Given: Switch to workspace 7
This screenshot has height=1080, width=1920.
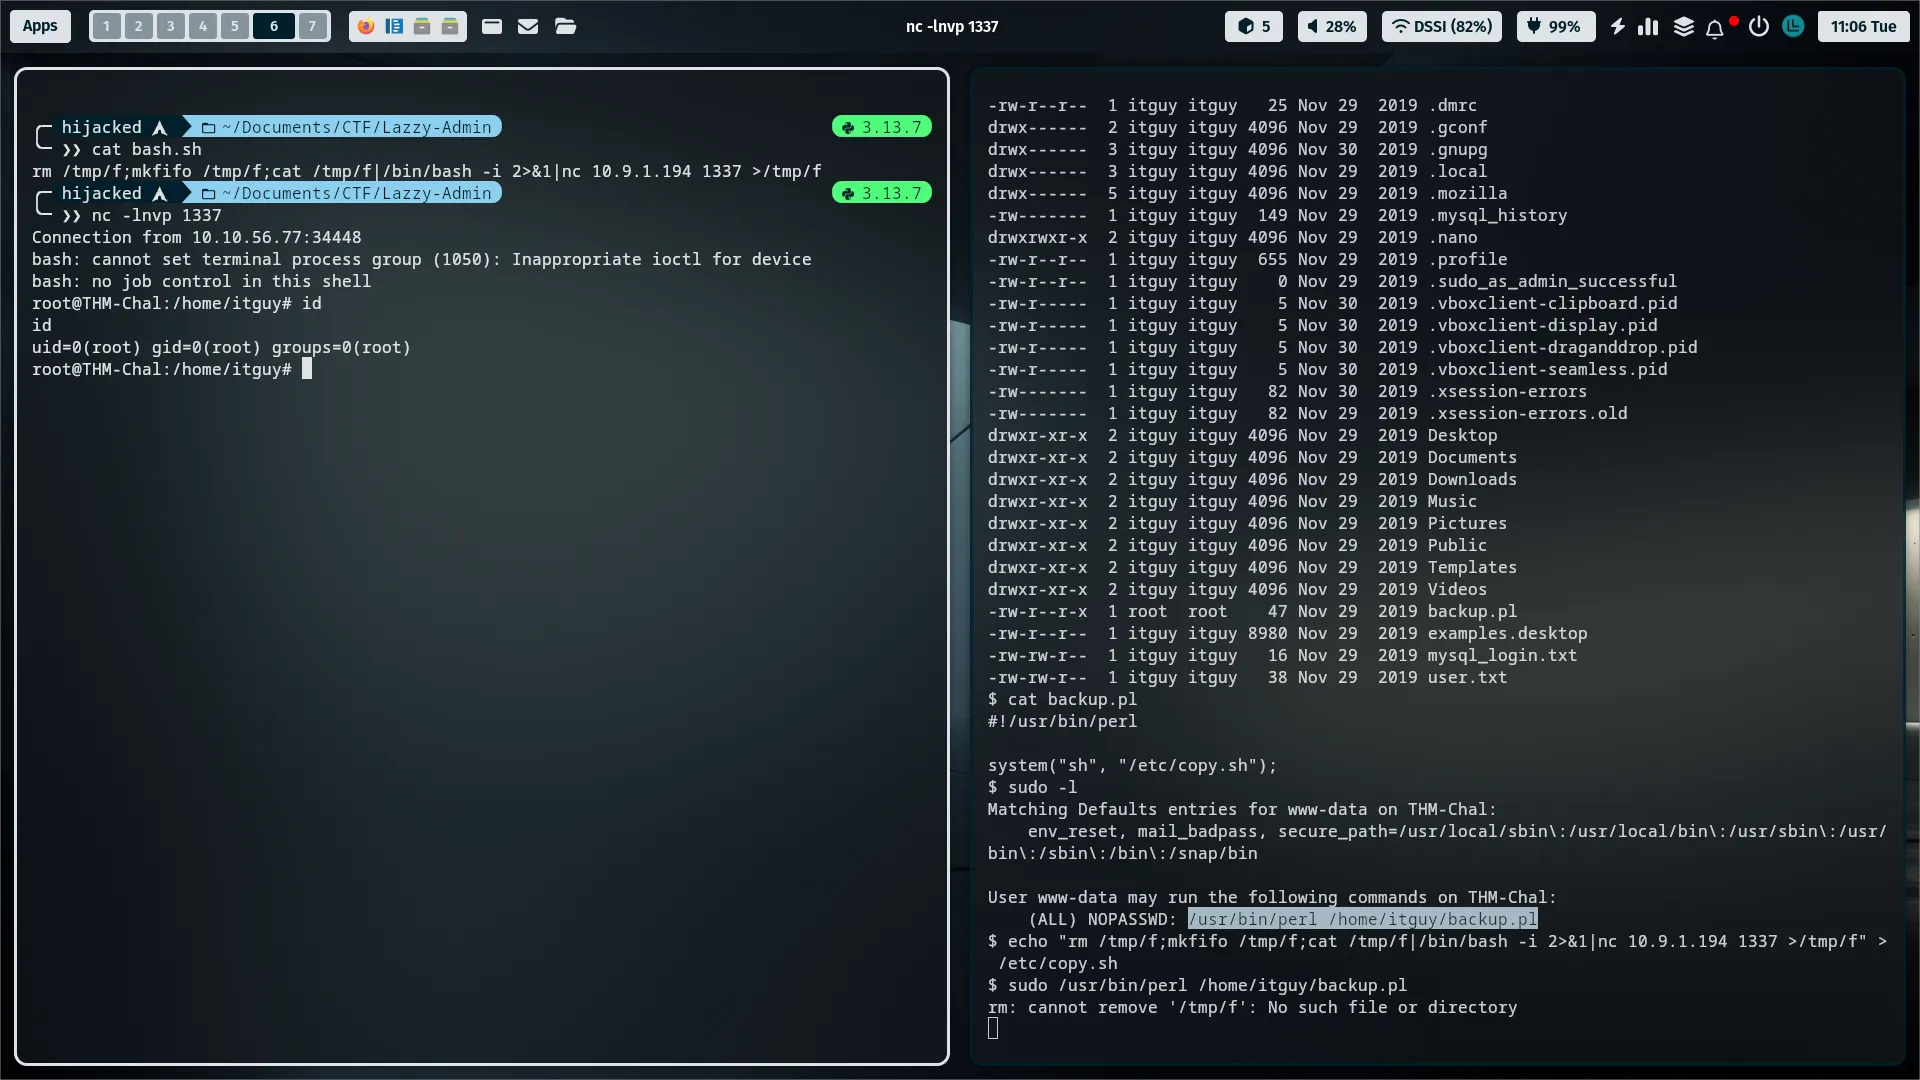Looking at the screenshot, I should pos(313,27).
